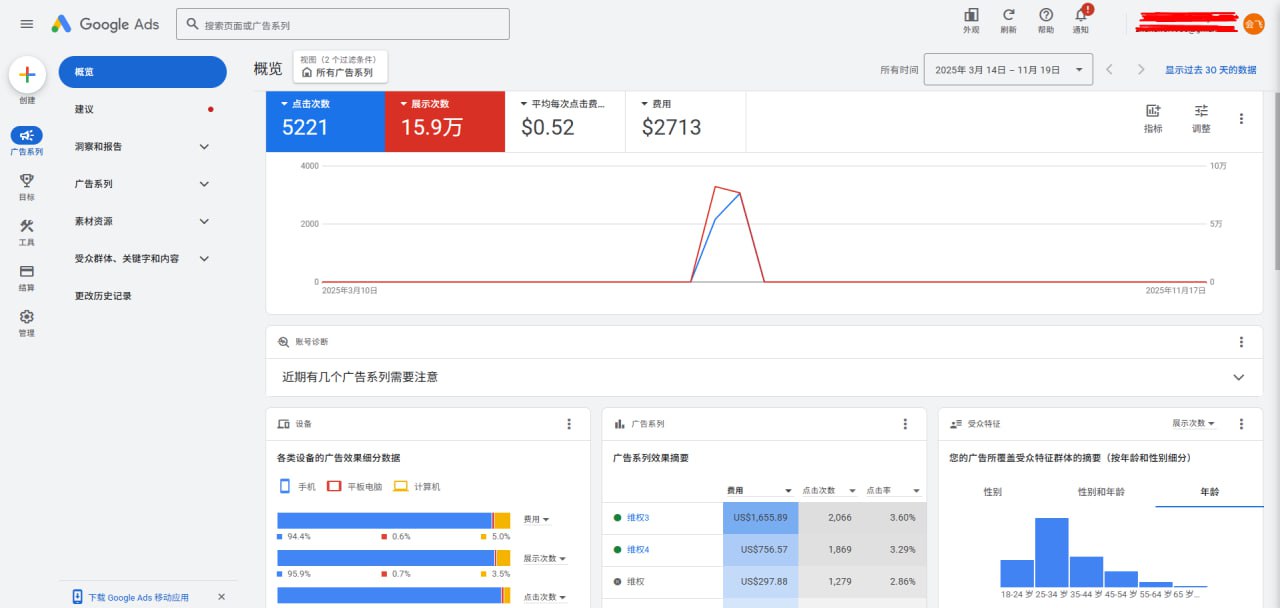Open the 调整 adjustments icon
1280x608 pixels.
pos(1200,114)
